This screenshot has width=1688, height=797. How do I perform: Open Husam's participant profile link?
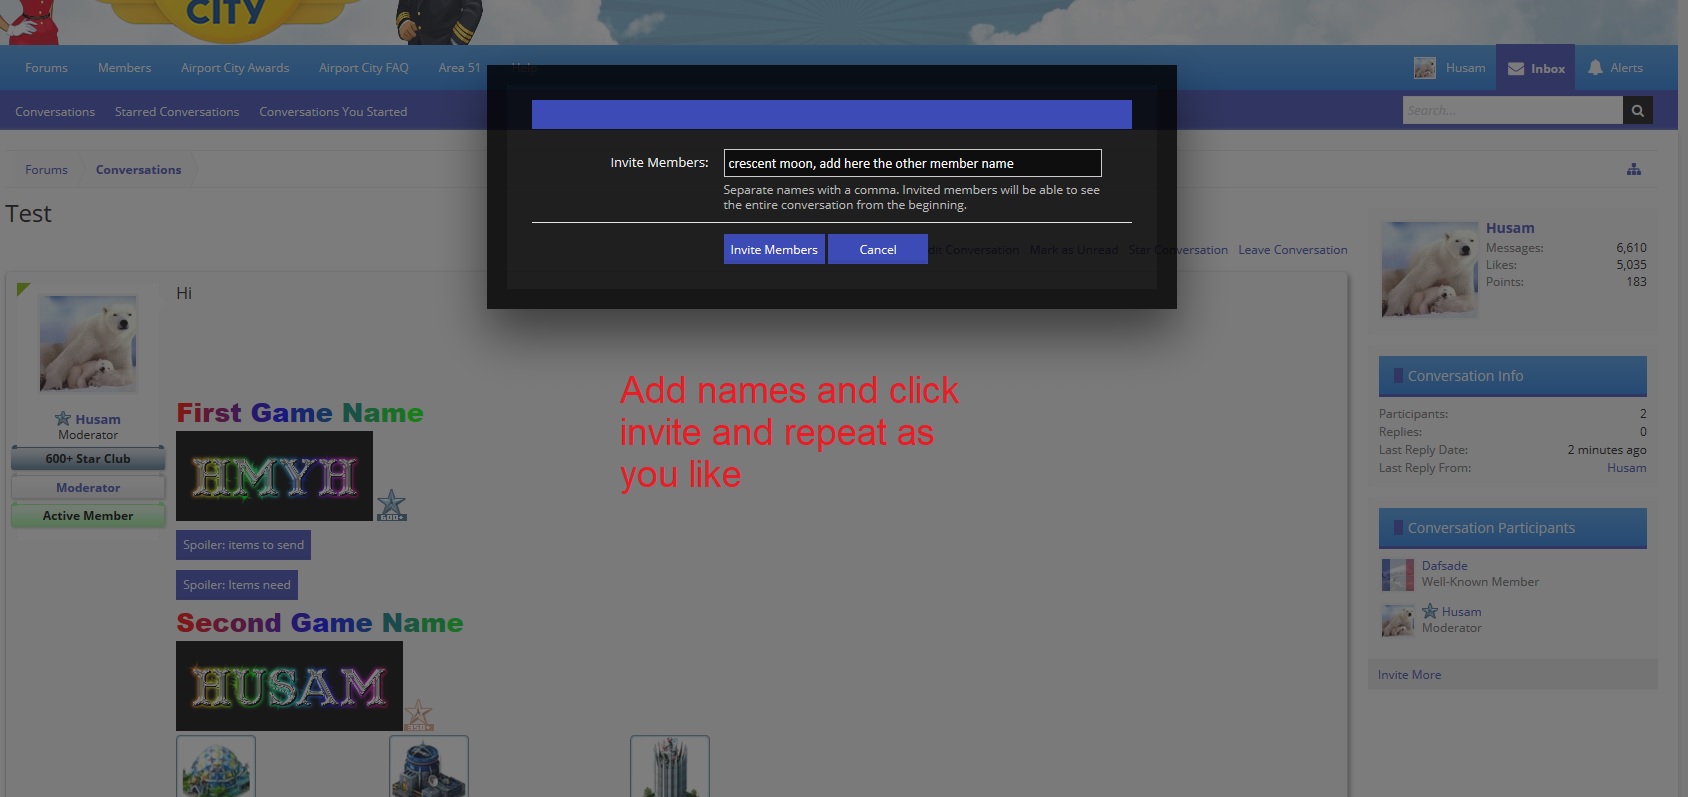click(x=1462, y=612)
